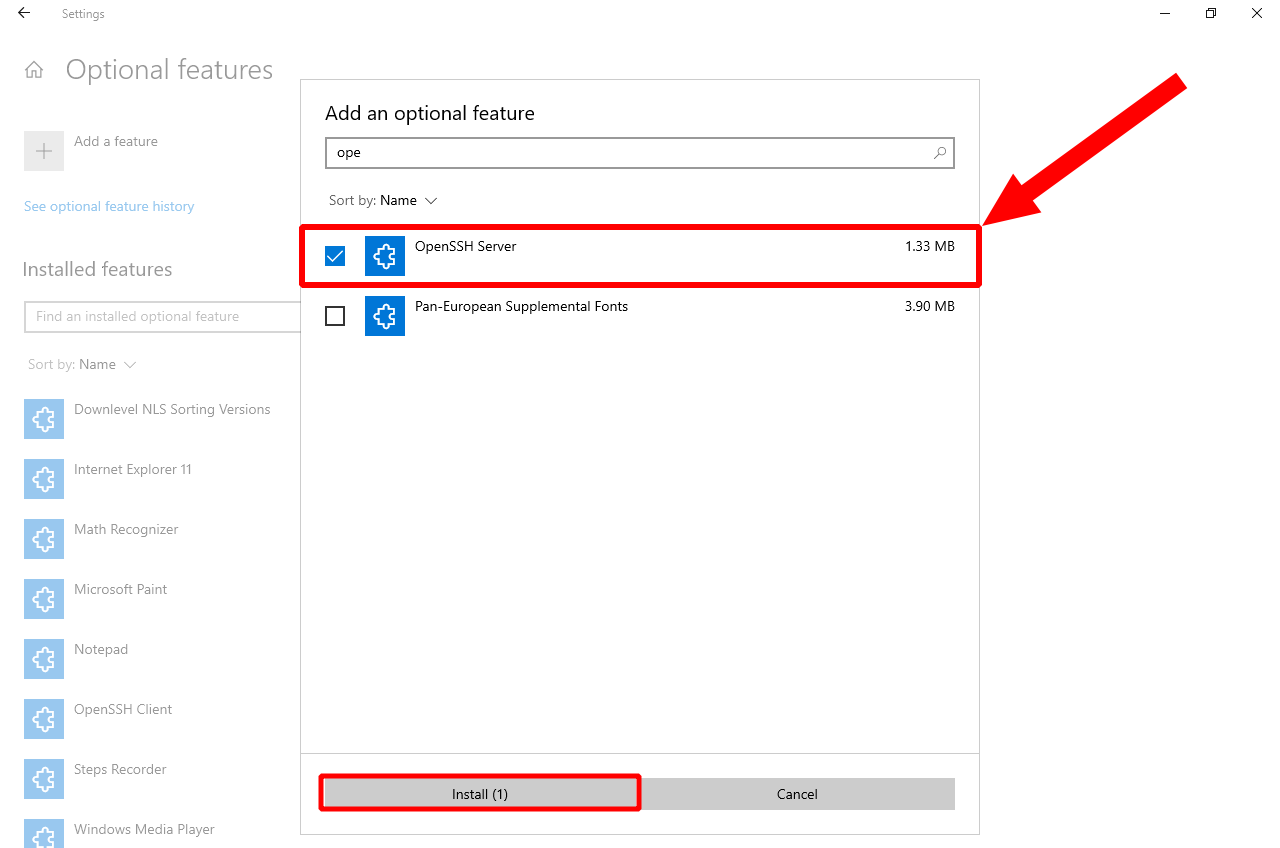Click the Pan-European Supplemental Fonts icon
The height and width of the screenshot is (848, 1280).
pyautogui.click(x=385, y=316)
